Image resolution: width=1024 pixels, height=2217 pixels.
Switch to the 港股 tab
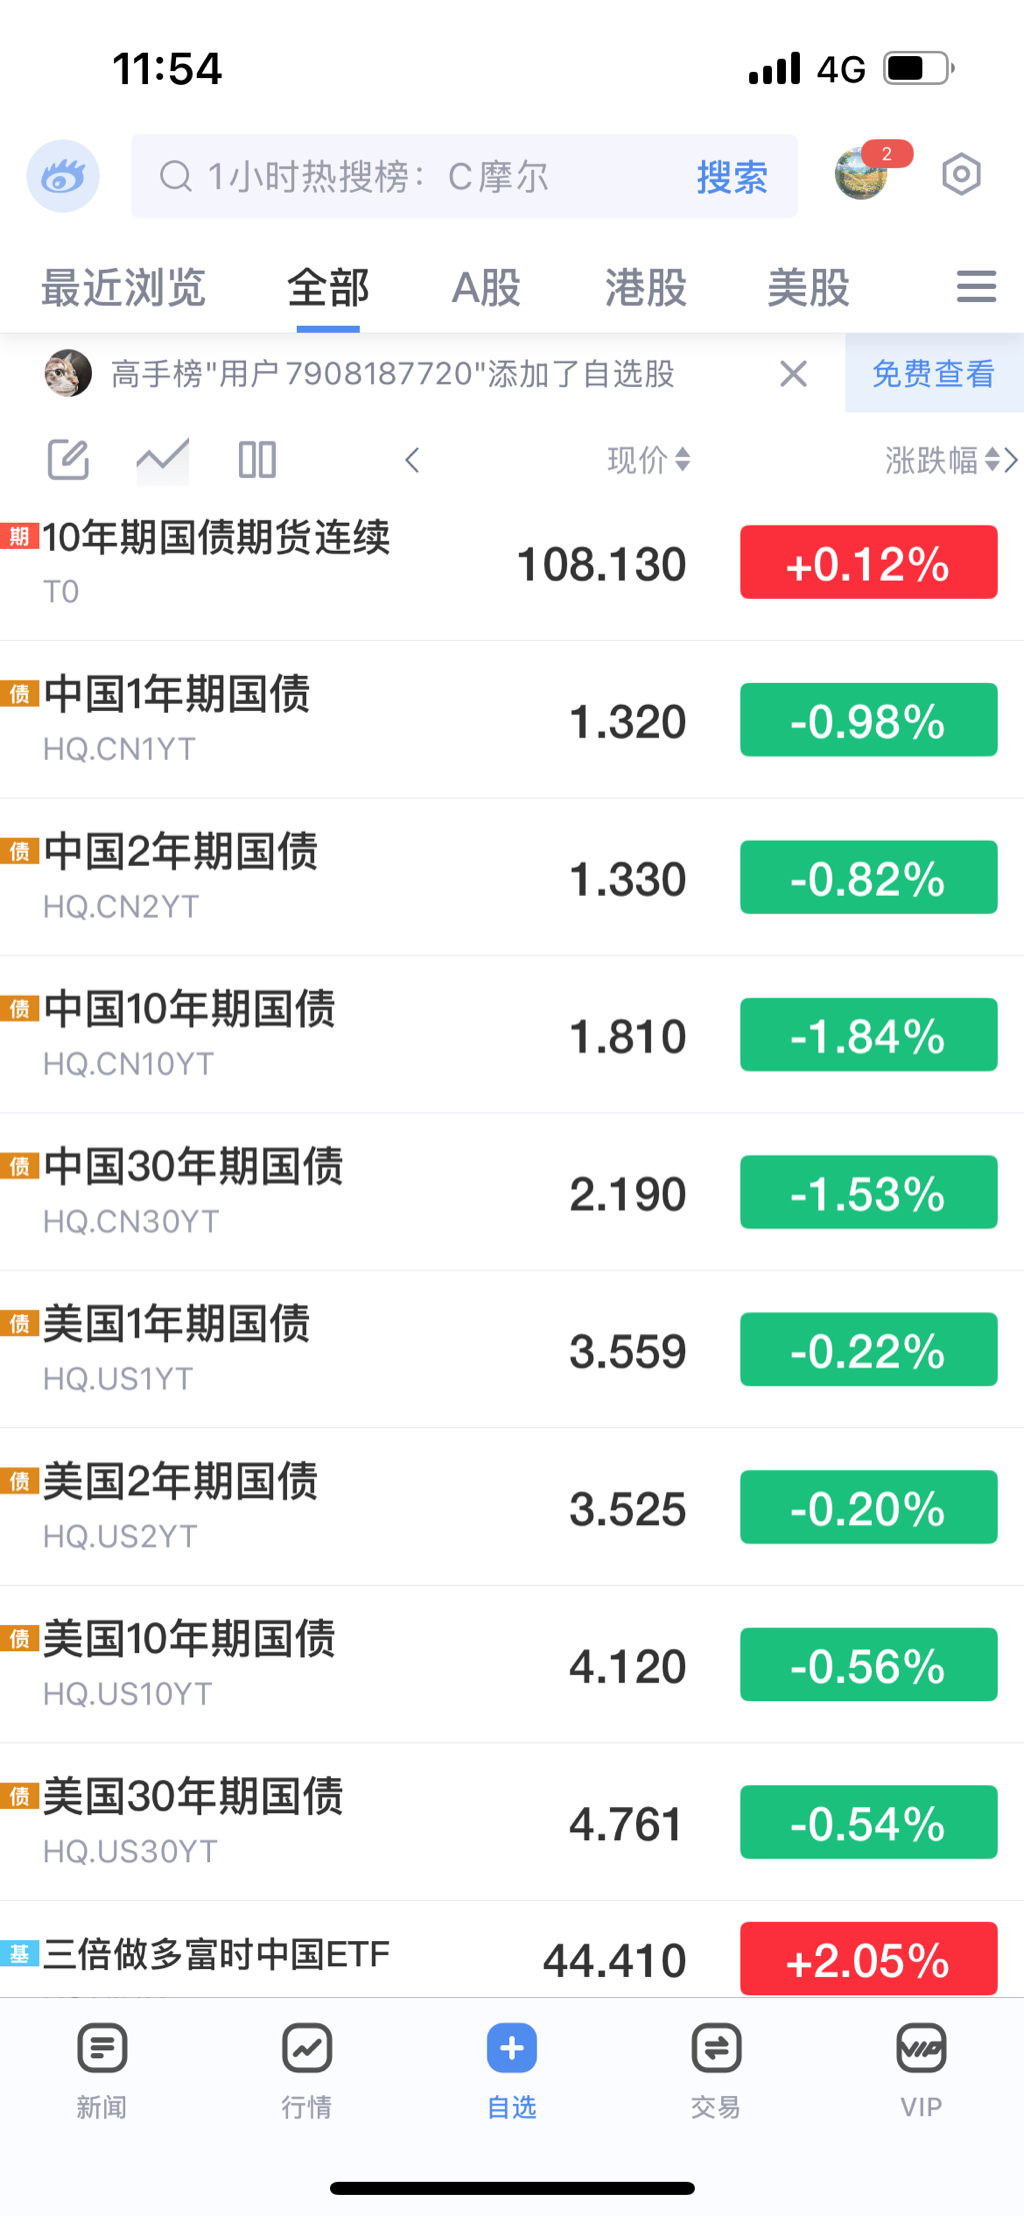point(645,288)
